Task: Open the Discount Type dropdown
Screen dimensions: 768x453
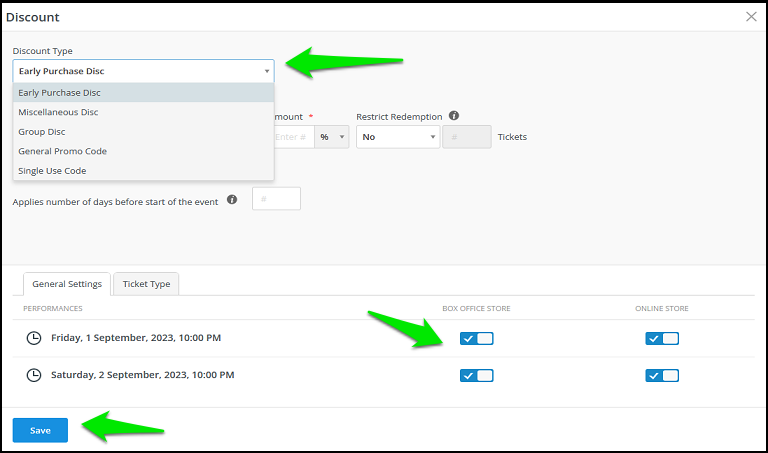Action: point(143,71)
